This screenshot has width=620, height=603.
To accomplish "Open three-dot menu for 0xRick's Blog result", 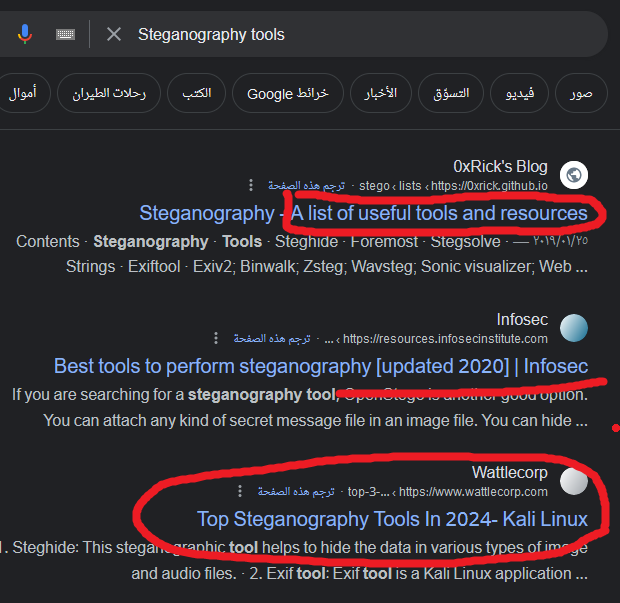I will [251, 185].
